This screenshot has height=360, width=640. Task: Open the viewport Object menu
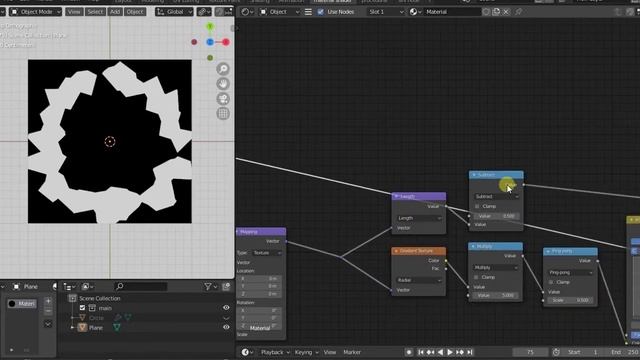point(135,12)
